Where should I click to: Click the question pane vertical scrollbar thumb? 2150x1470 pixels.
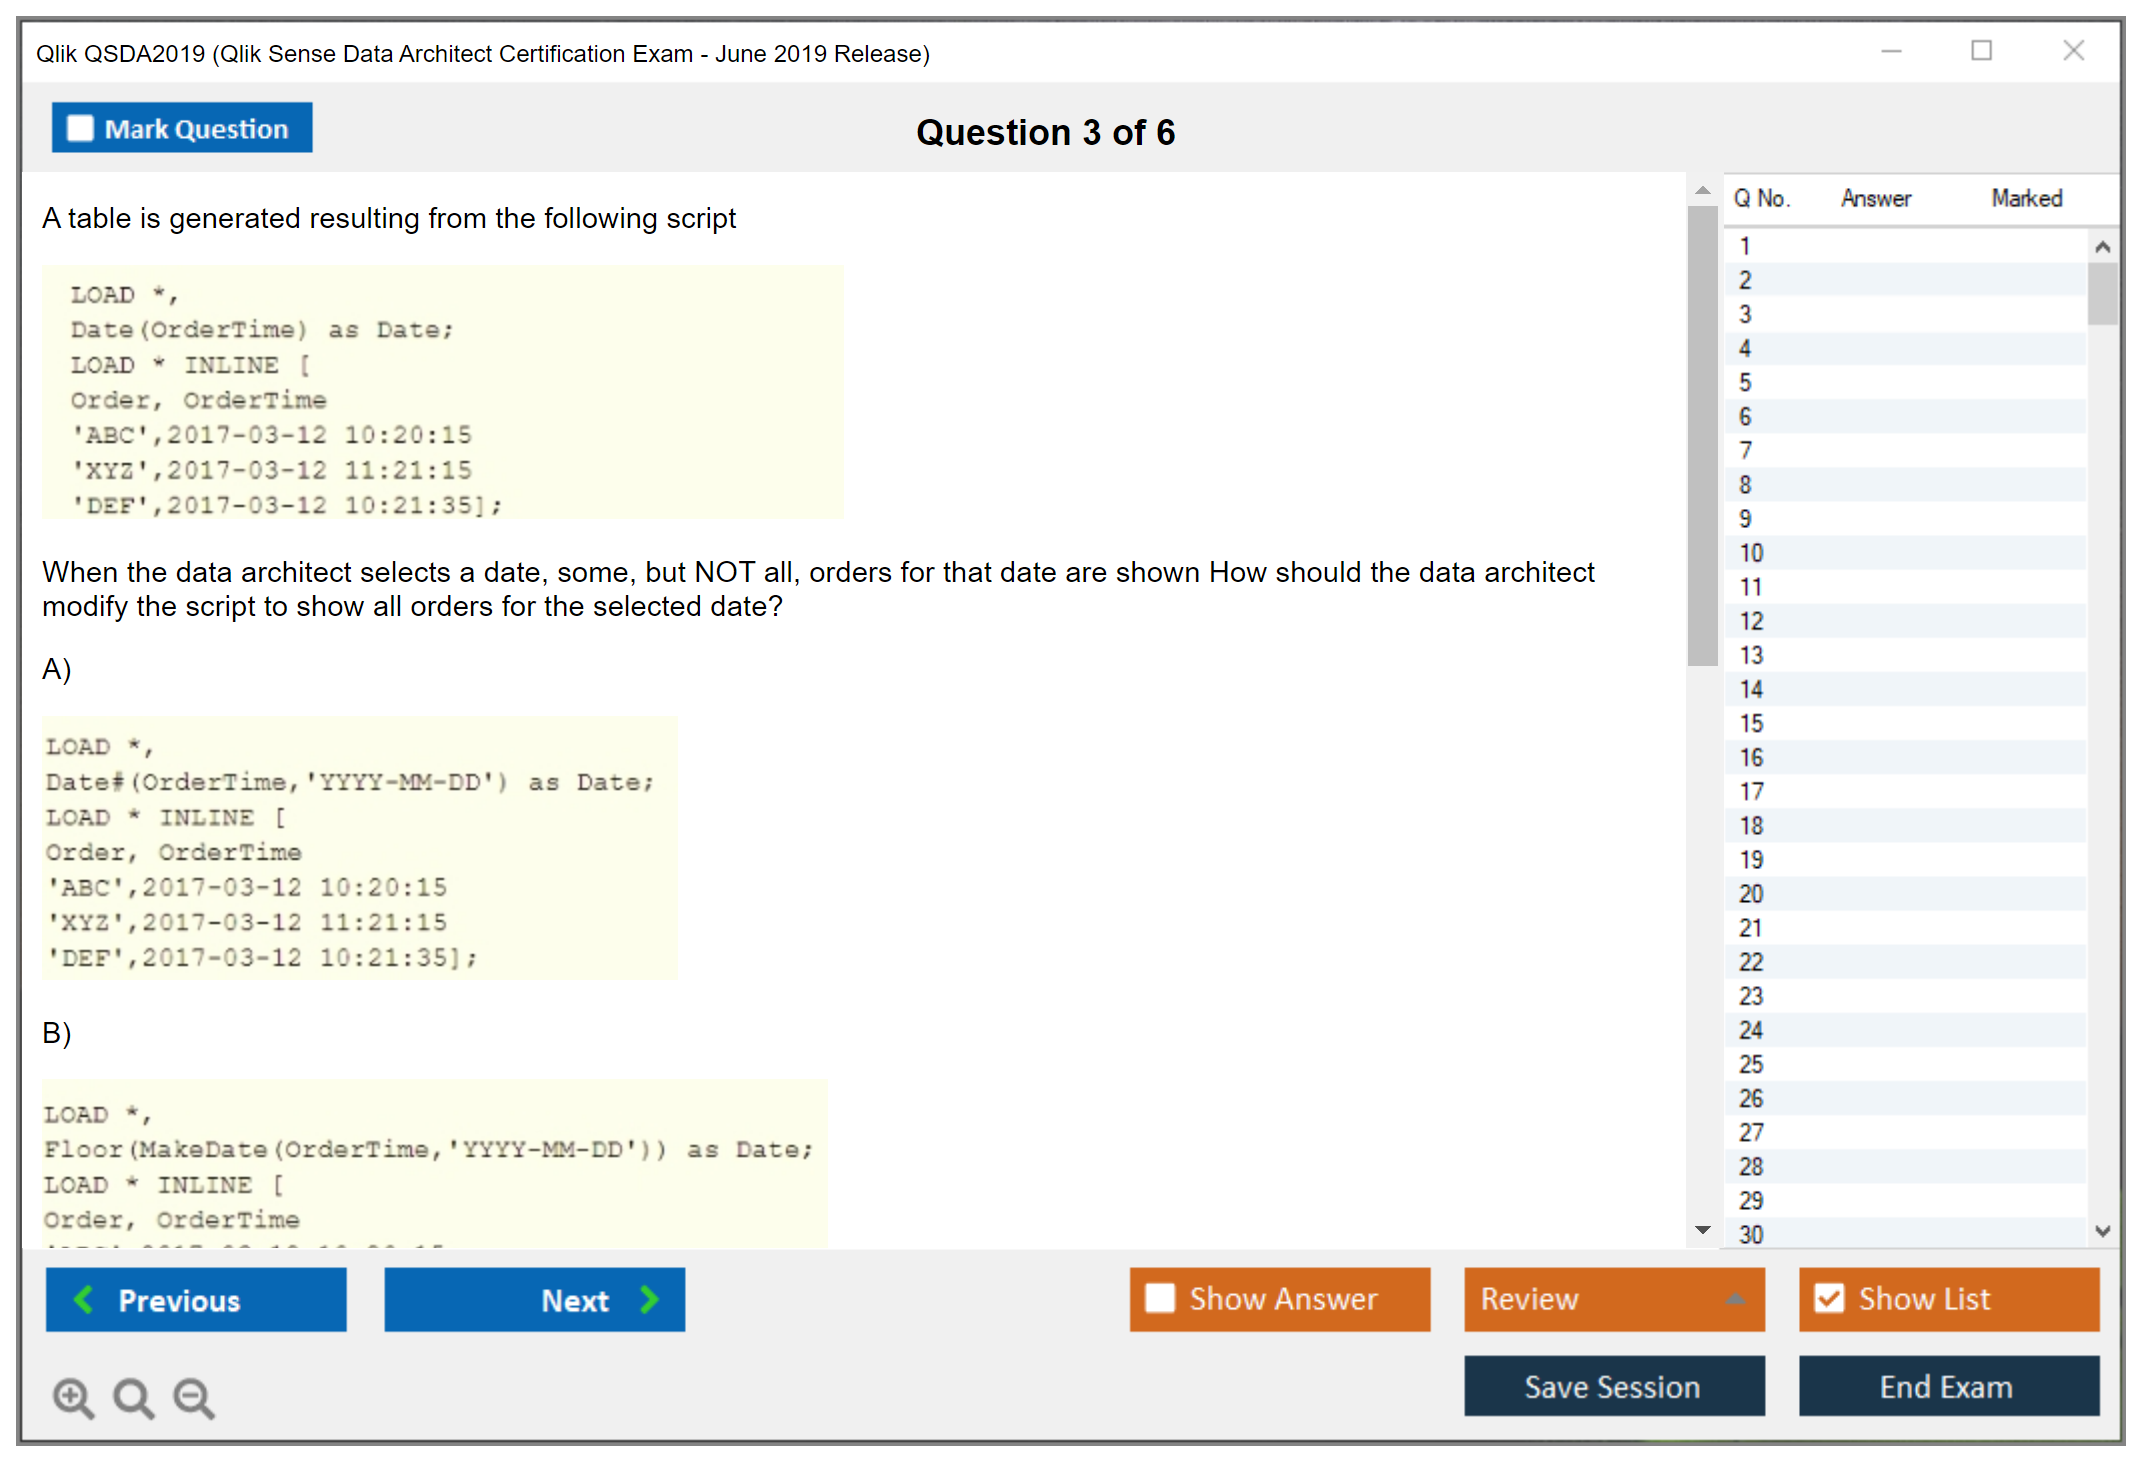(x=1702, y=435)
